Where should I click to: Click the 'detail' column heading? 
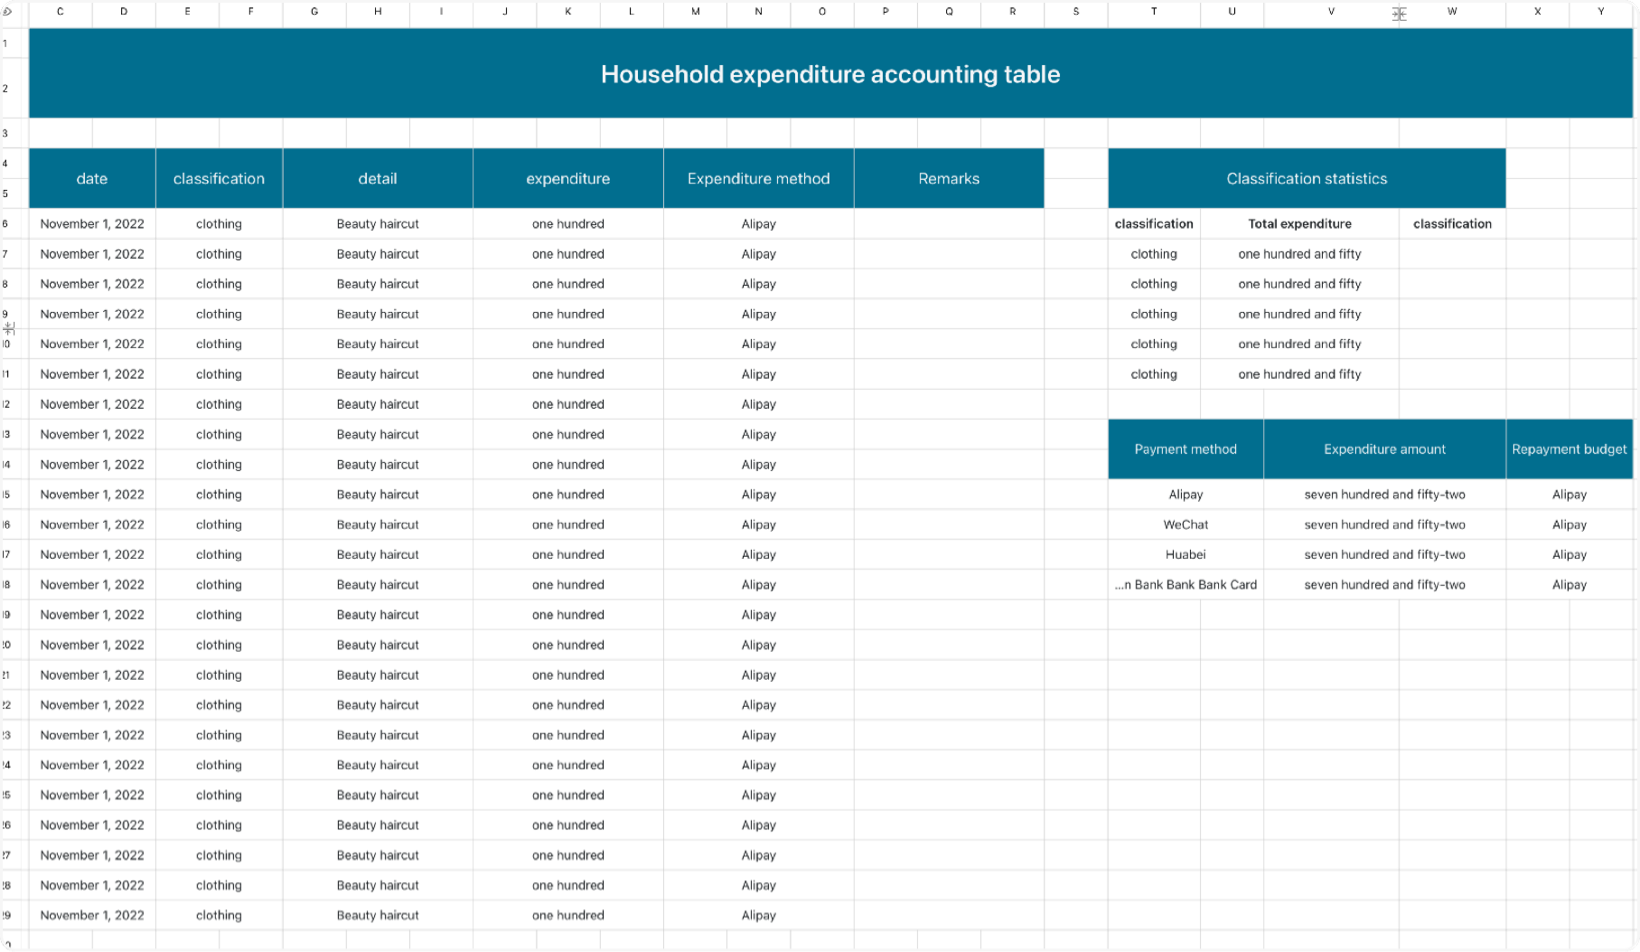coord(378,178)
